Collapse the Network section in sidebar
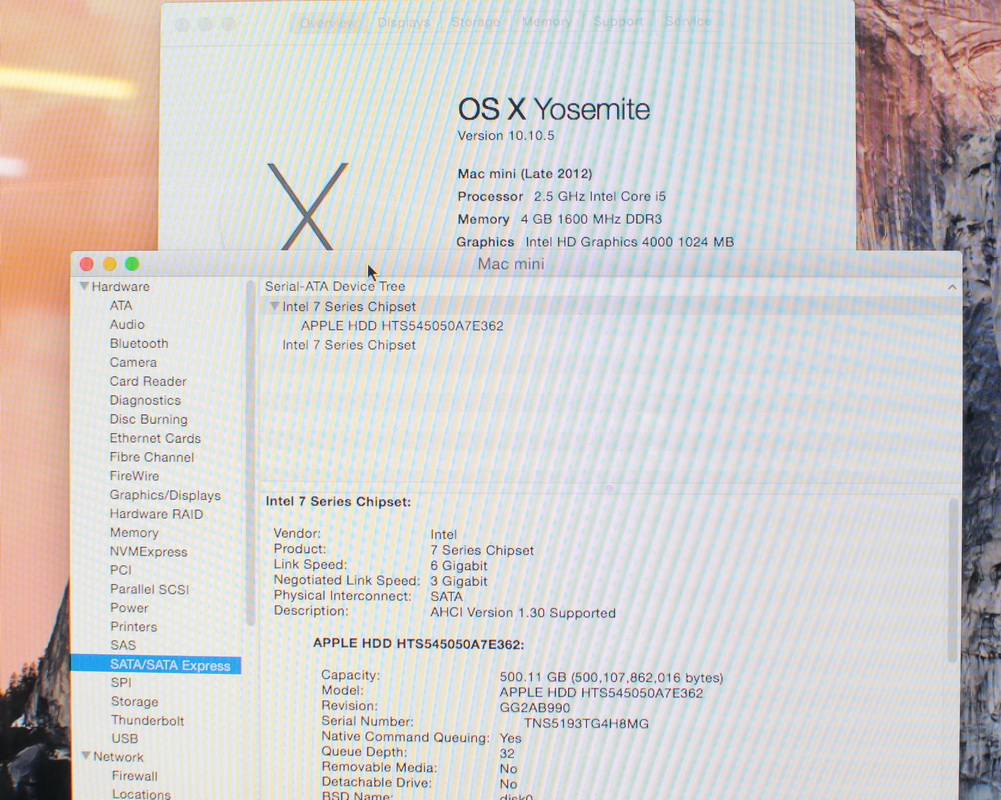Image resolution: width=1001 pixels, height=800 pixels. tap(86, 756)
